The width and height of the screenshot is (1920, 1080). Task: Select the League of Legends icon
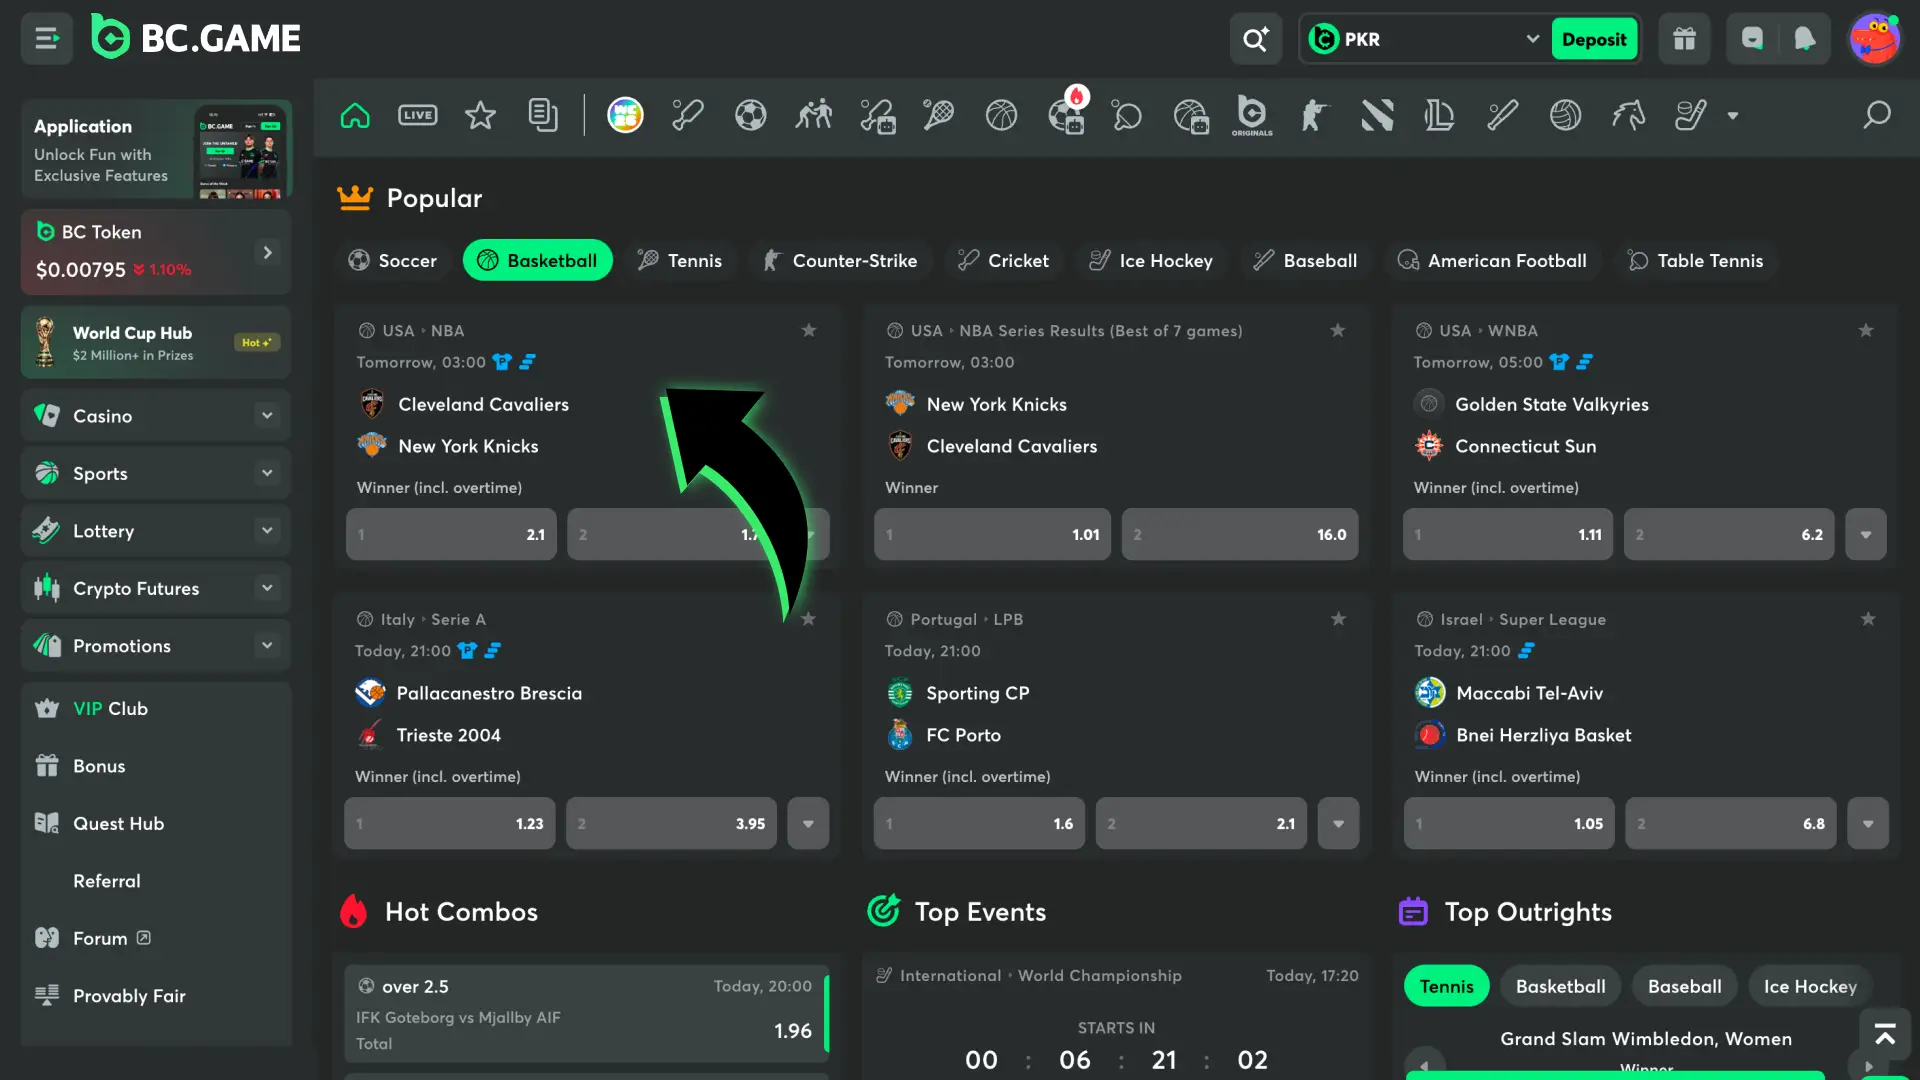(x=1439, y=116)
